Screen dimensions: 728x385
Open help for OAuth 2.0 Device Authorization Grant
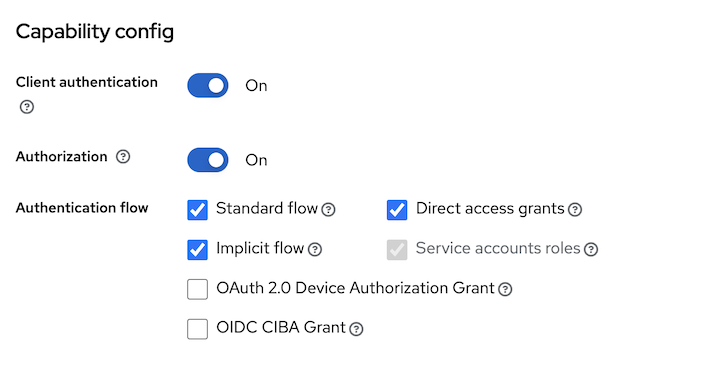click(x=505, y=290)
